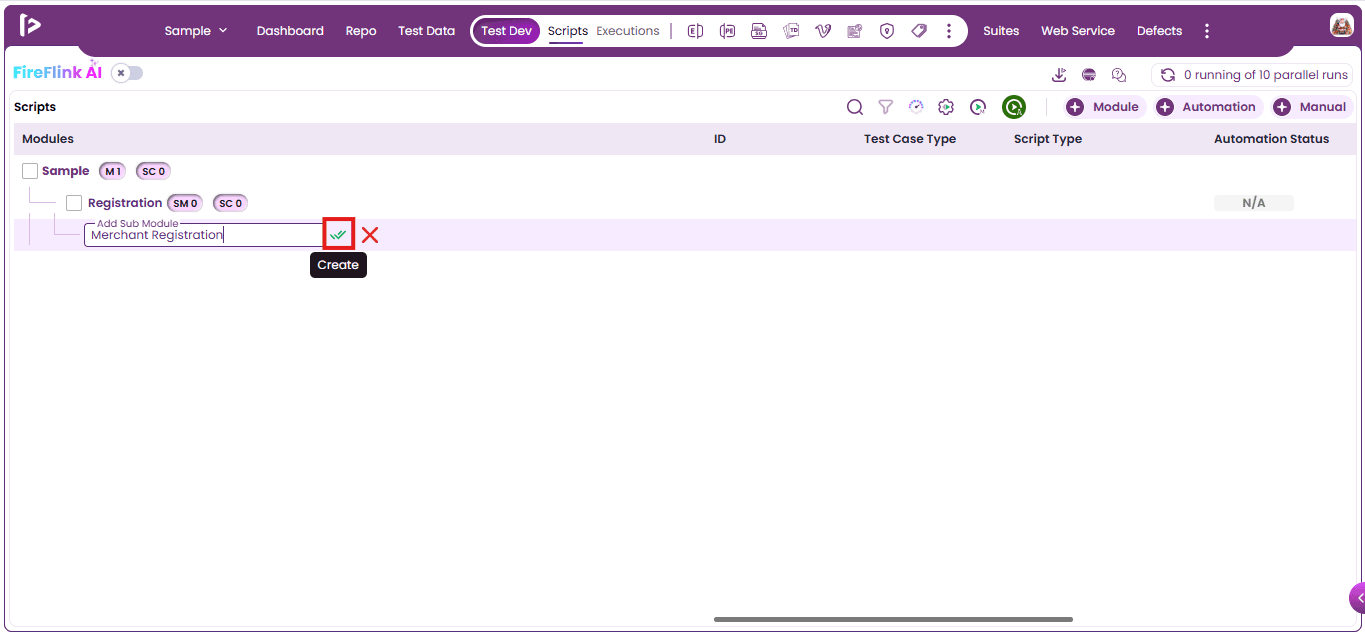The height and width of the screenshot is (632, 1365).
Task: Open the scripts filter funnel icon
Action: pyautogui.click(x=885, y=107)
